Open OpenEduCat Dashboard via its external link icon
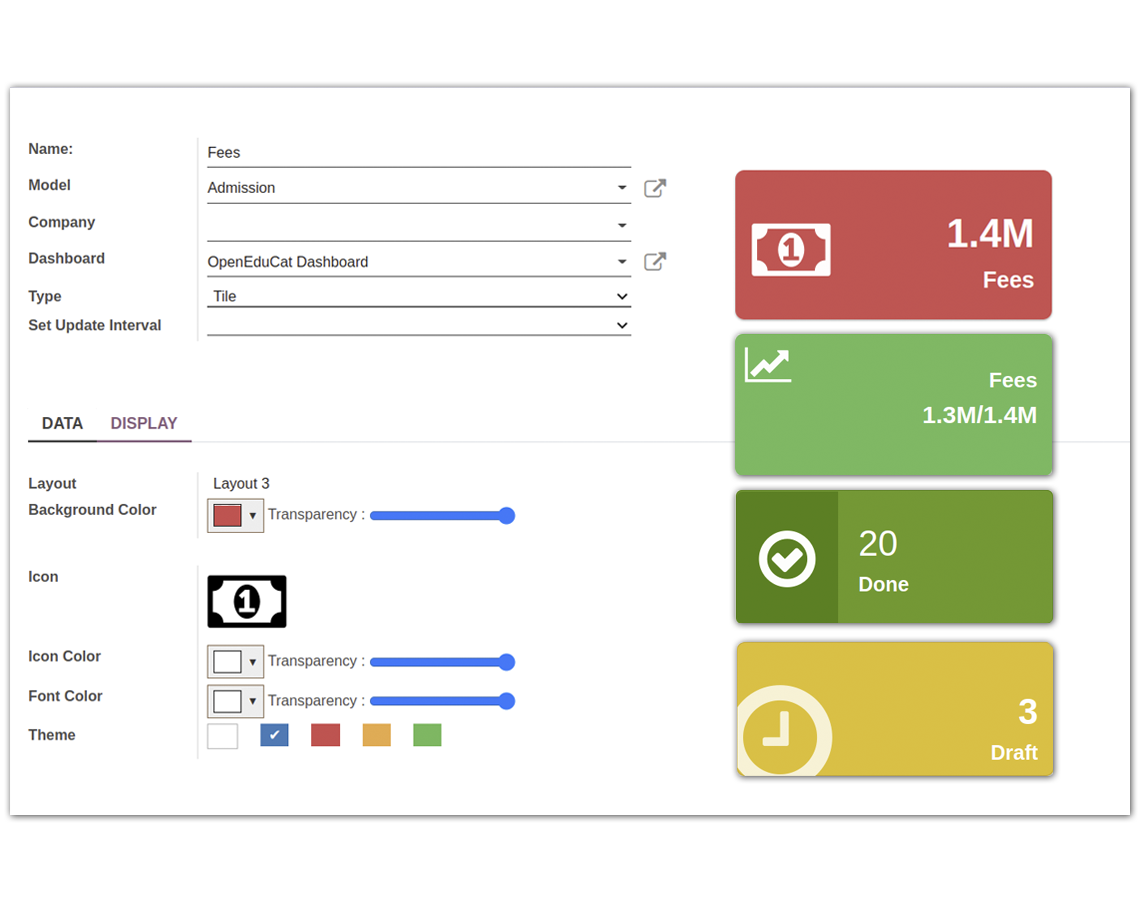This screenshot has width=1140, height=900. point(655,262)
